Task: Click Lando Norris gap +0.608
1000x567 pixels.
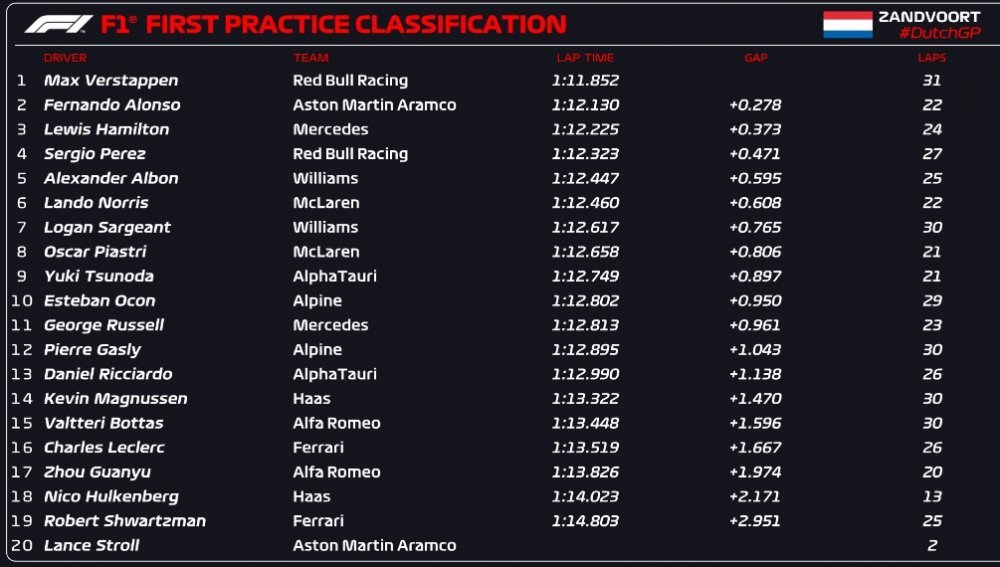Action: [755, 203]
